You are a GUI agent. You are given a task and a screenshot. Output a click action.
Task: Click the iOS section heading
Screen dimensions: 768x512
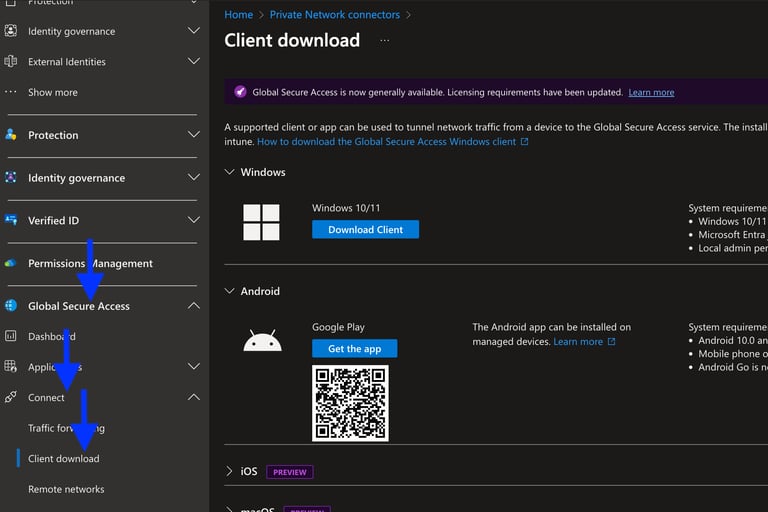[248, 471]
